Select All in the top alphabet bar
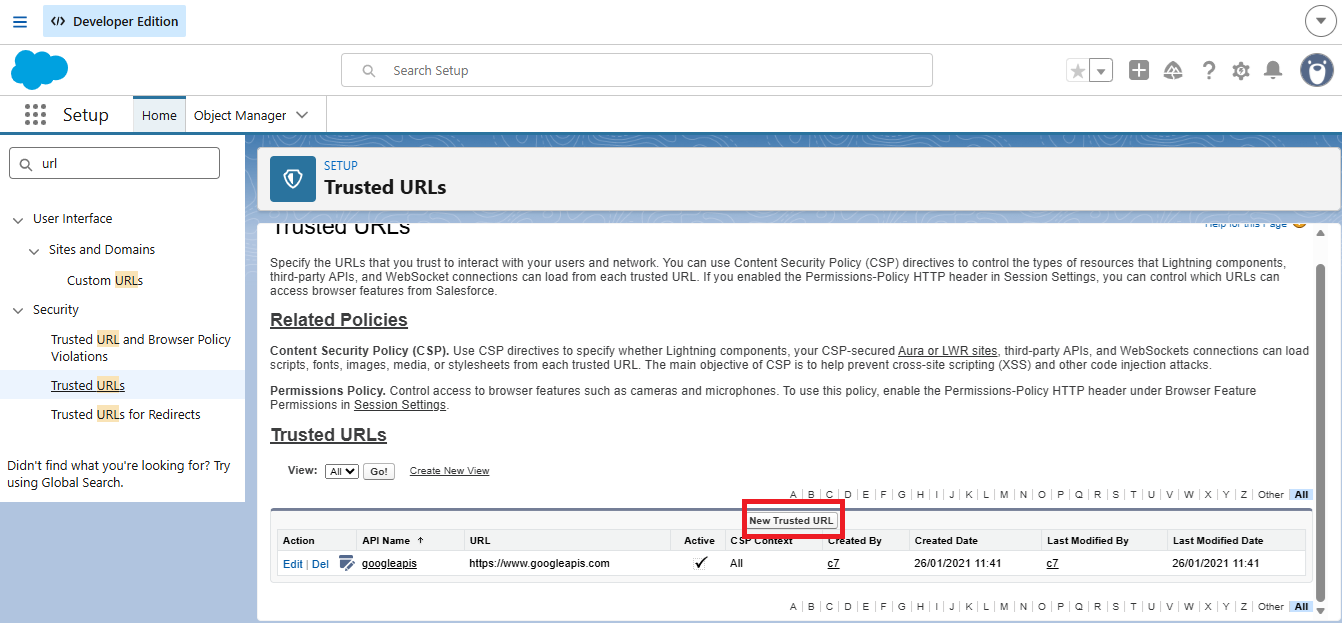The width and height of the screenshot is (1342, 623). coord(1301,495)
